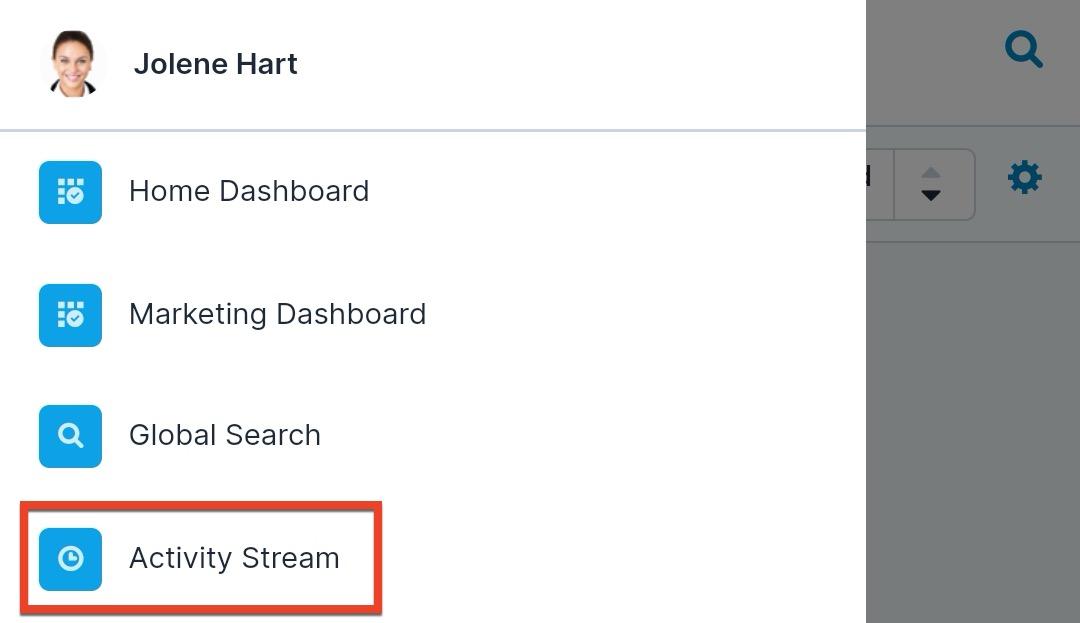Image resolution: width=1080 pixels, height=623 pixels.
Task: Open settings via the gear icon
Action: 1024,178
